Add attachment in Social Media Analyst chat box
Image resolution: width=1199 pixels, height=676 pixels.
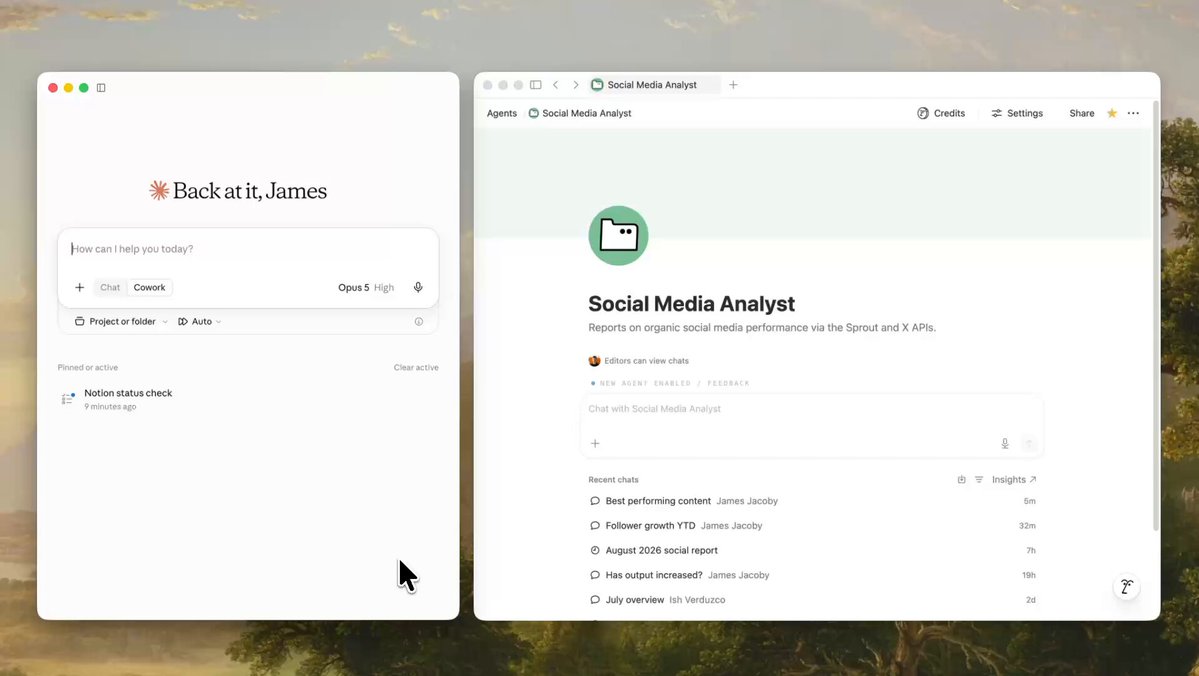pyautogui.click(x=595, y=444)
